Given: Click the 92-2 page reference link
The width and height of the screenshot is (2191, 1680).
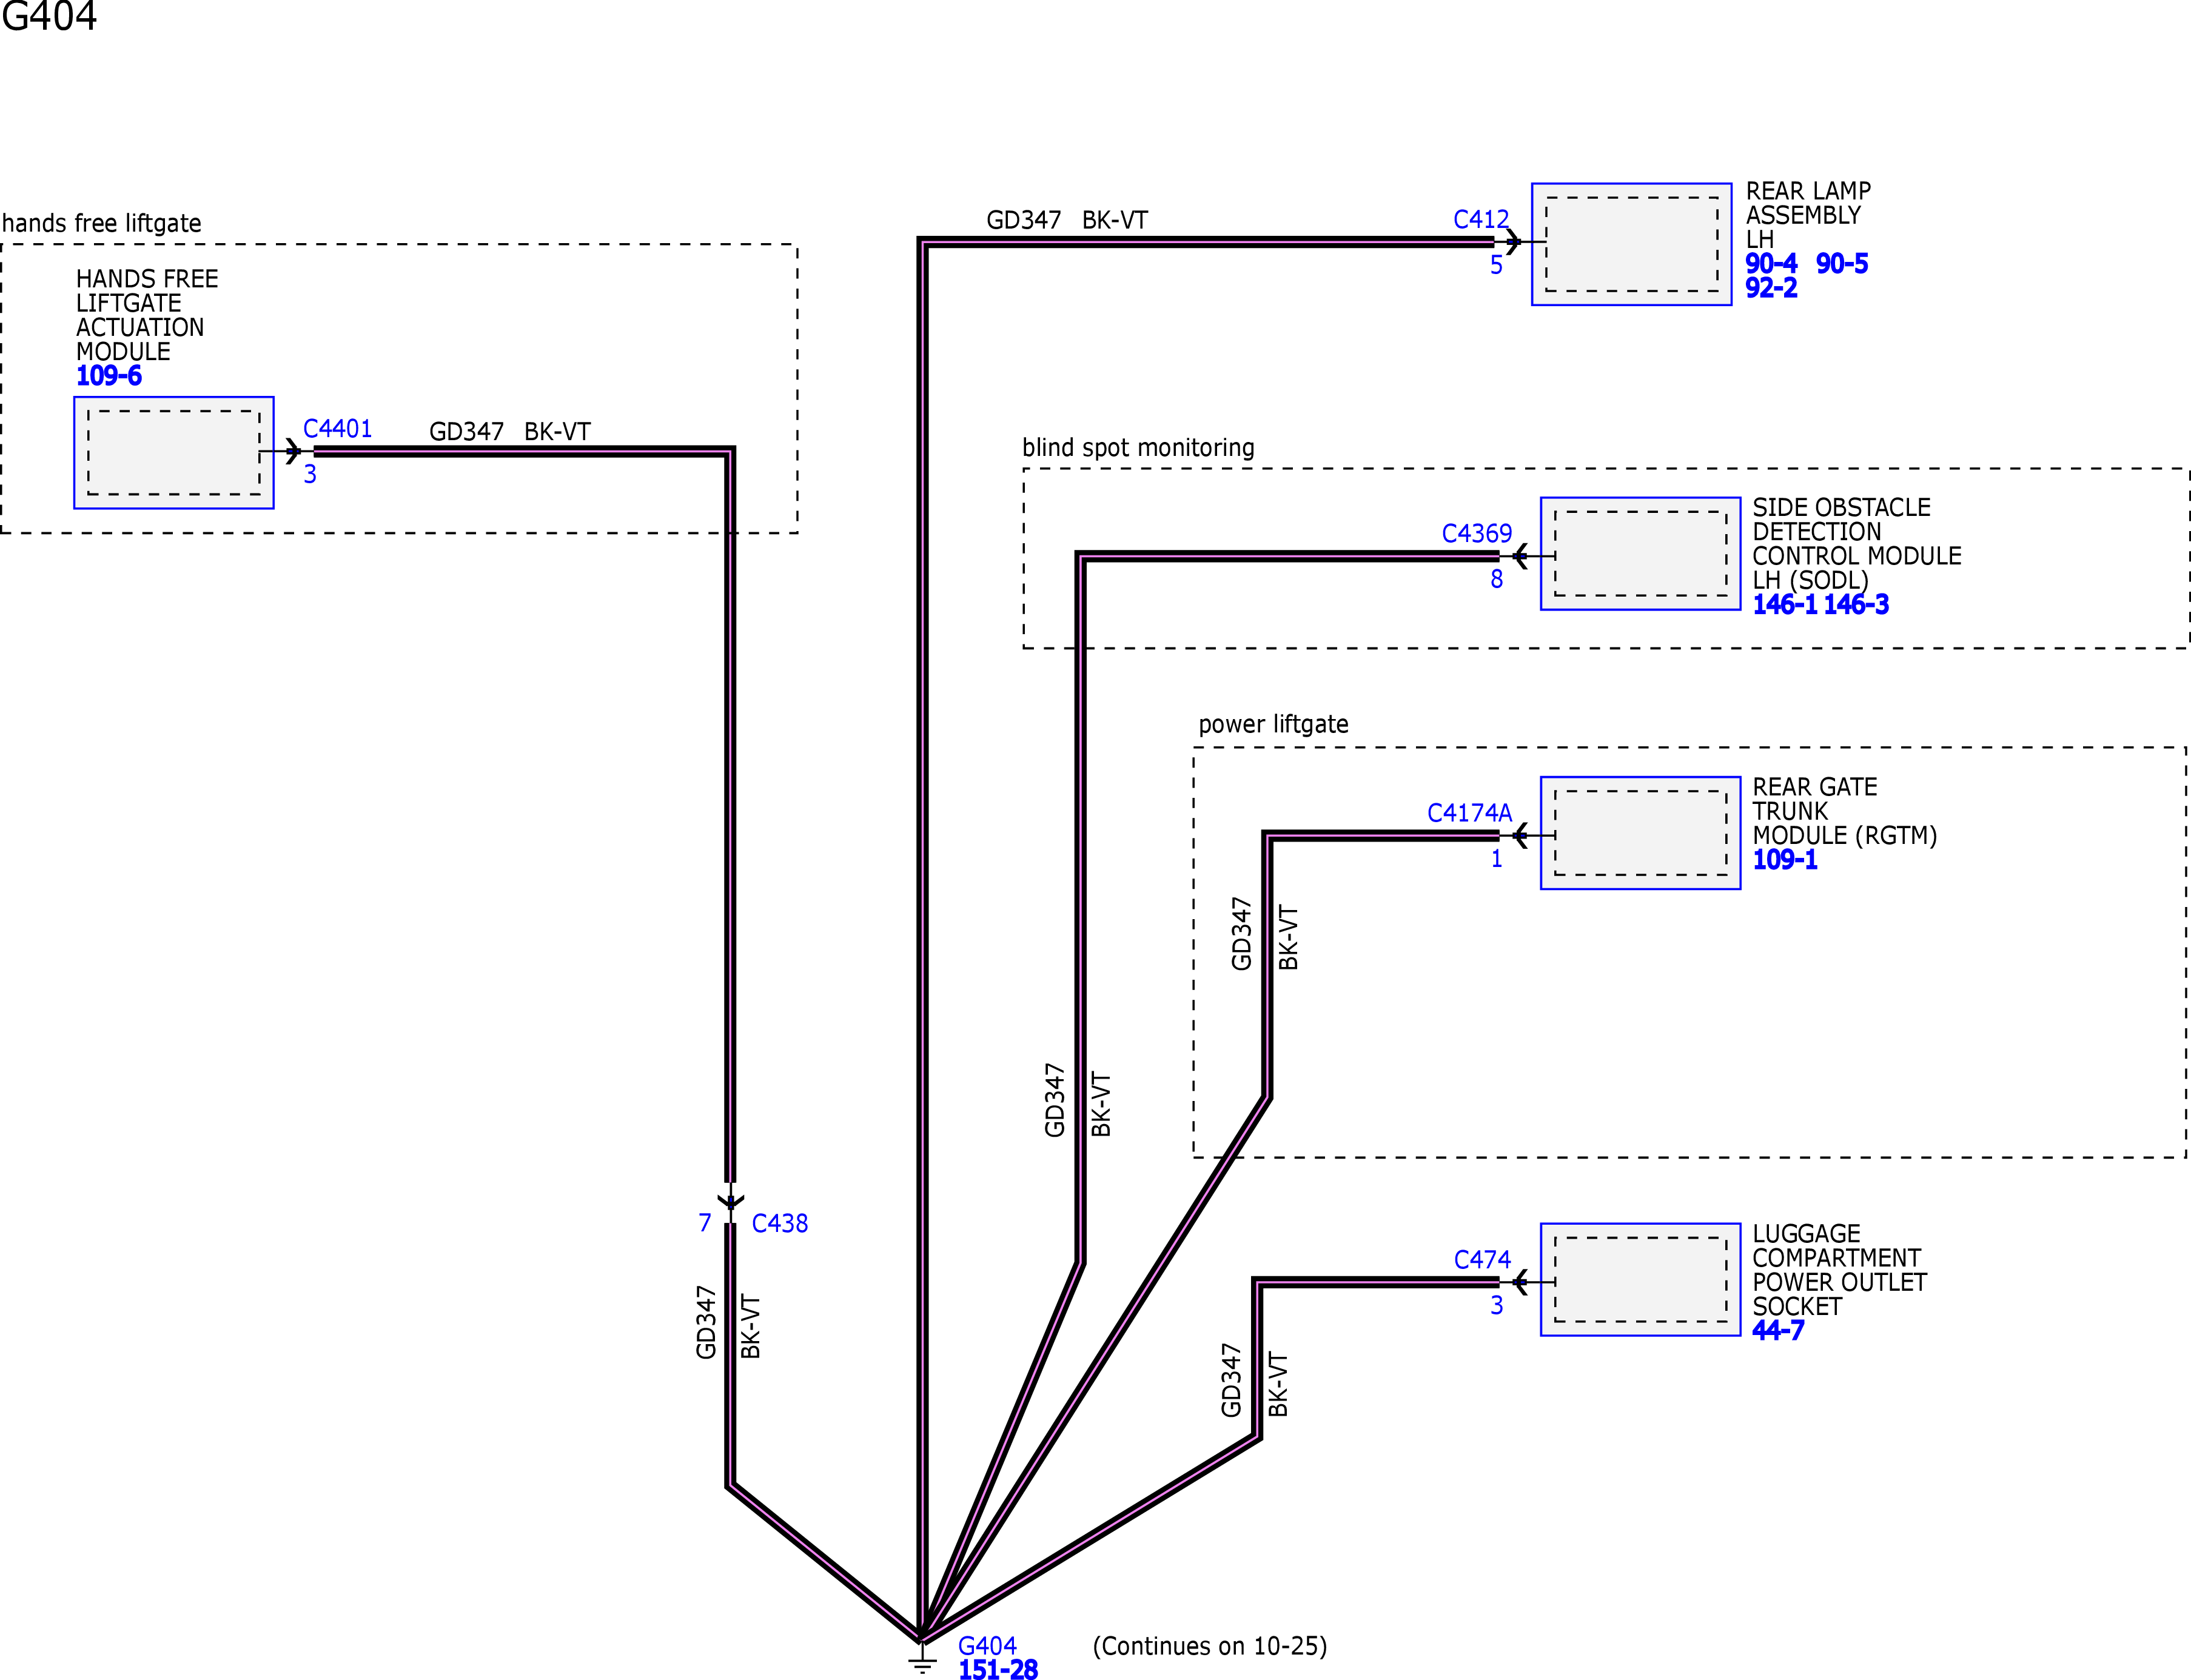Looking at the screenshot, I should tap(1771, 288).
